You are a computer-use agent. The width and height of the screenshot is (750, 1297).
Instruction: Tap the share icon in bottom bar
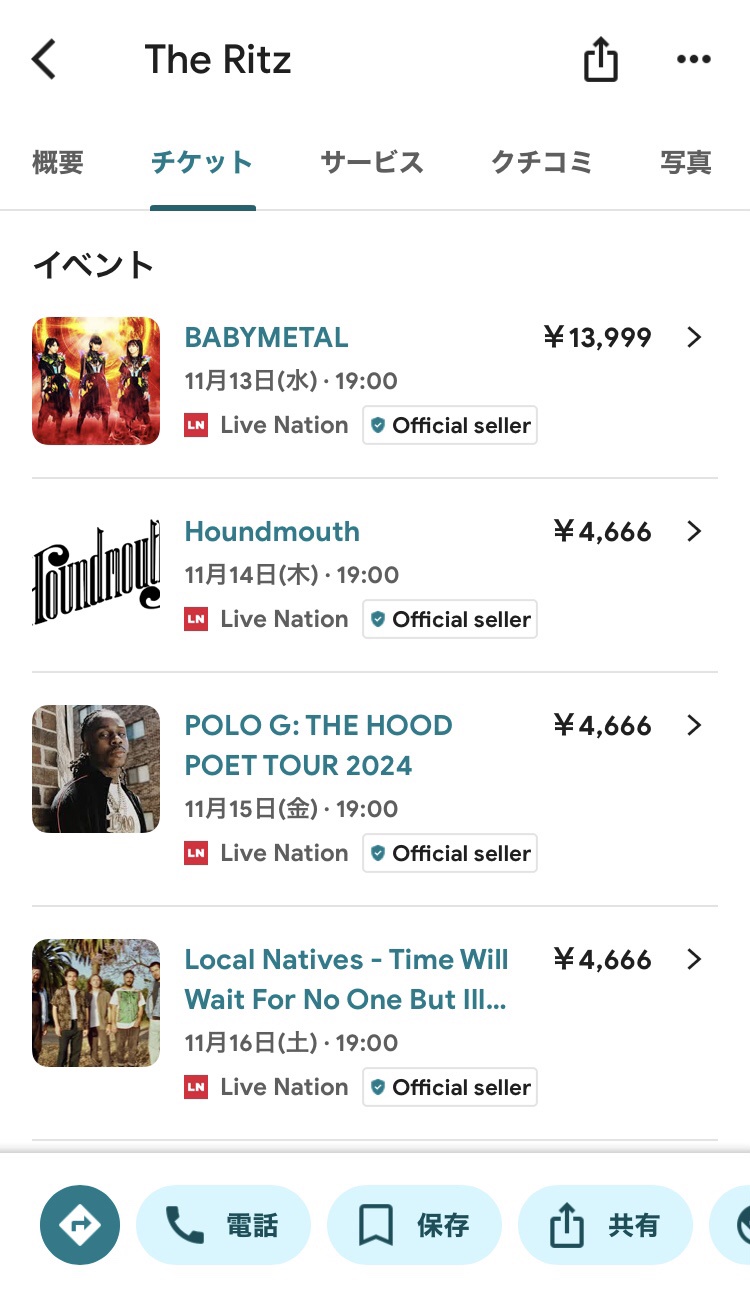pyautogui.click(x=567, y=1225)
